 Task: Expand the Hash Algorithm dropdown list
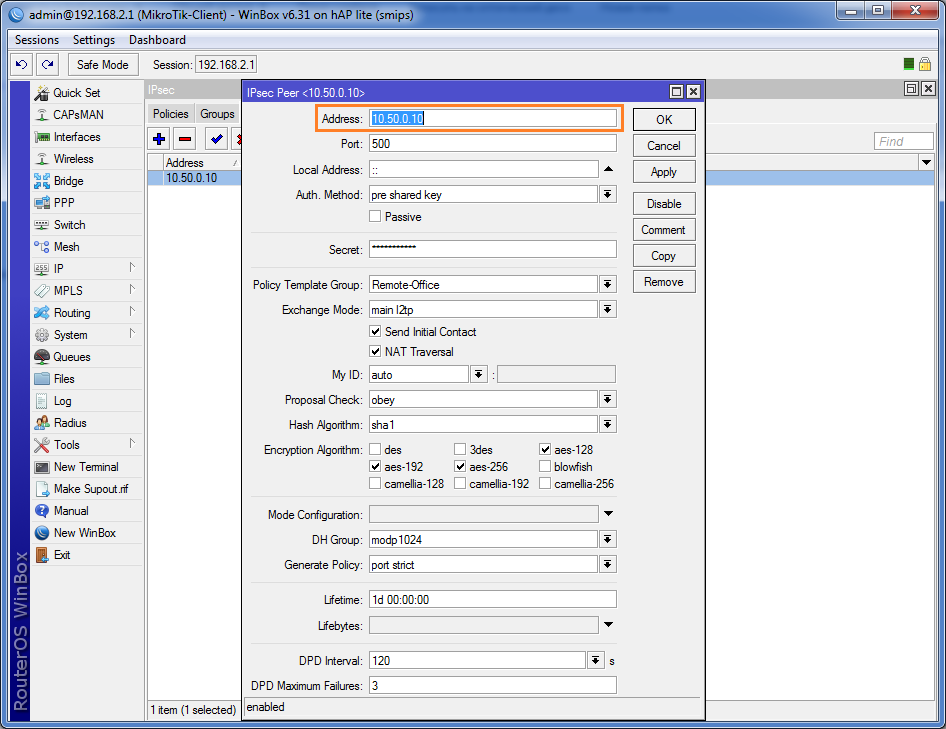[608, 424]
